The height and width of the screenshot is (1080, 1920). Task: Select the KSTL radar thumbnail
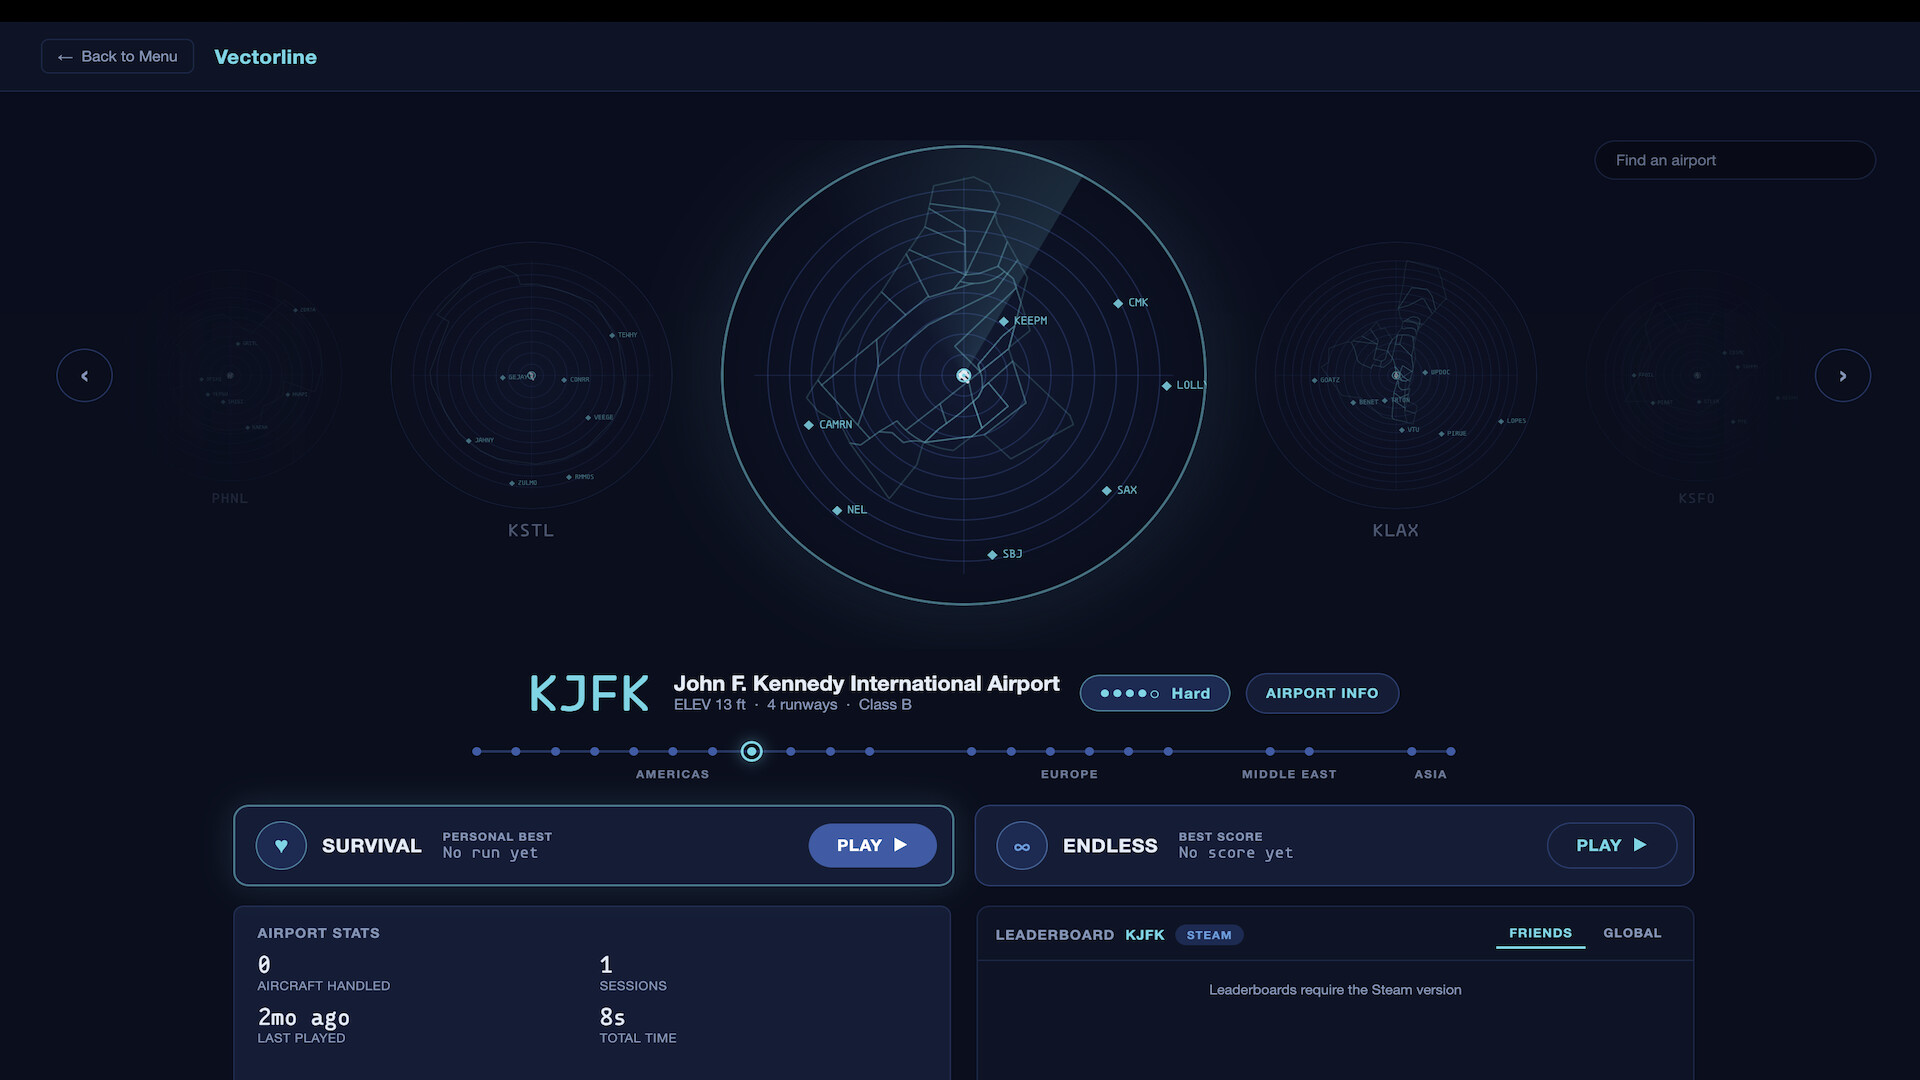pos(531,376)
